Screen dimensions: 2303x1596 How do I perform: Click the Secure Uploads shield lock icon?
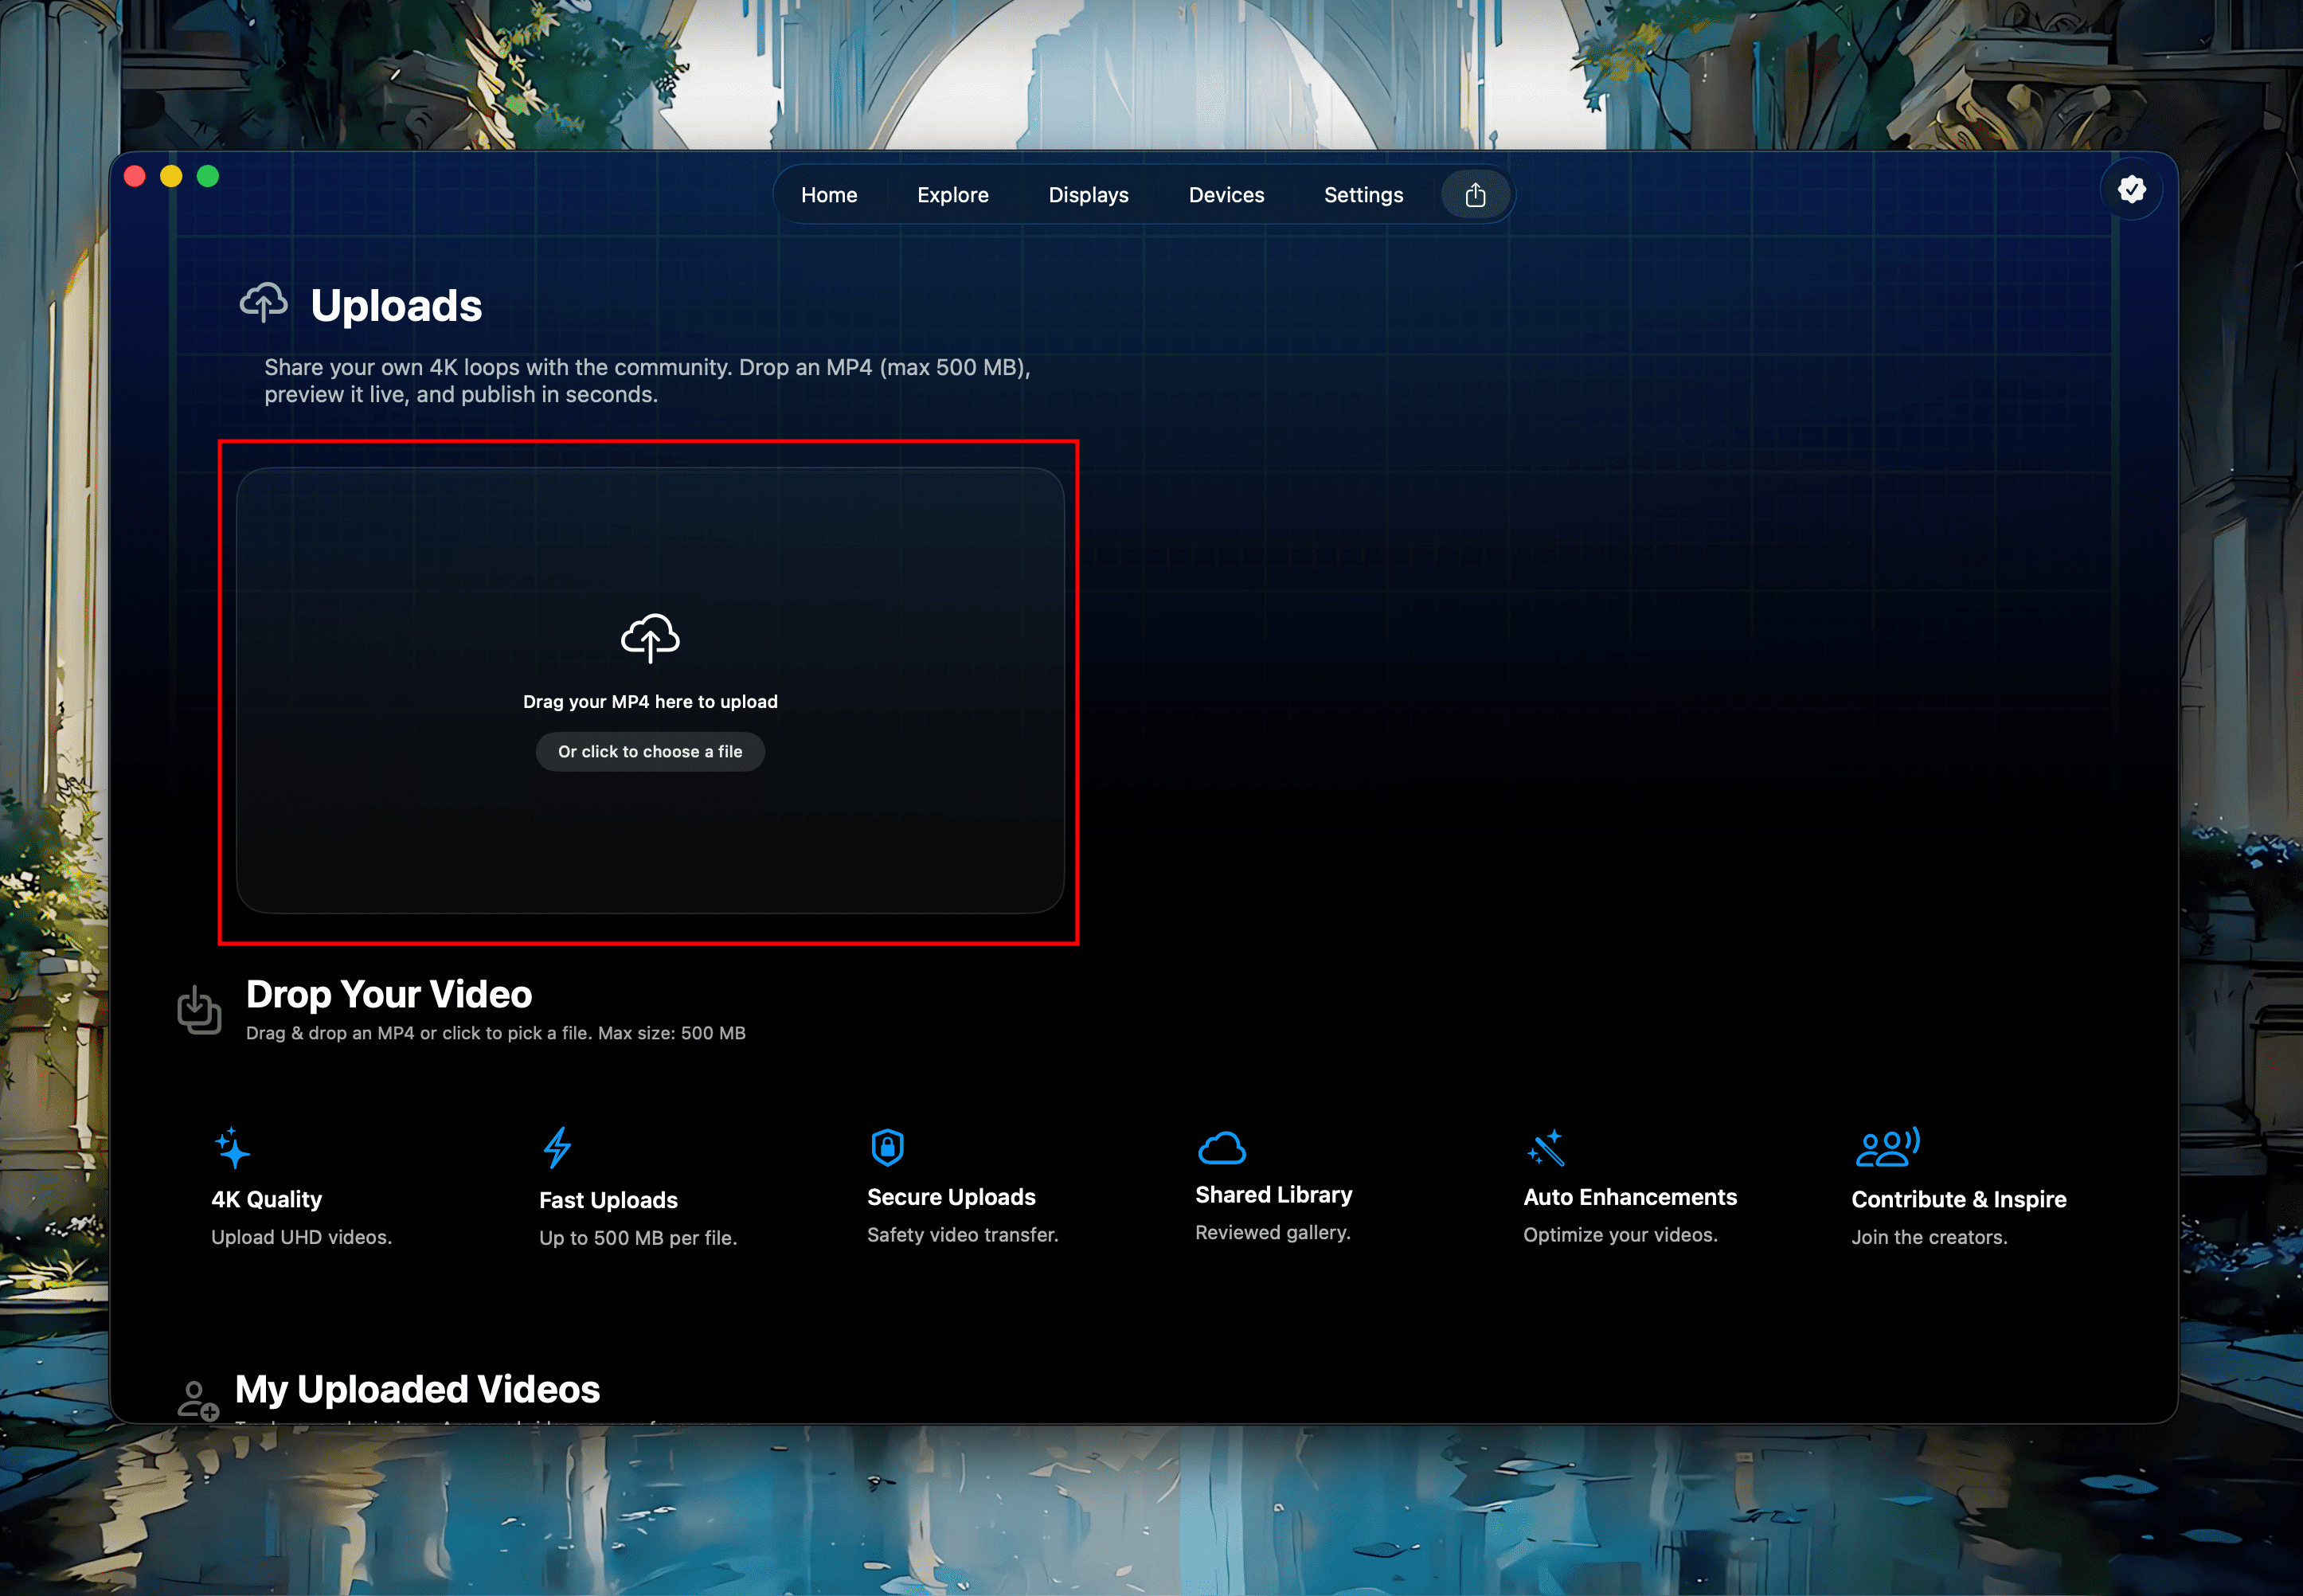tap(887, 1147)
